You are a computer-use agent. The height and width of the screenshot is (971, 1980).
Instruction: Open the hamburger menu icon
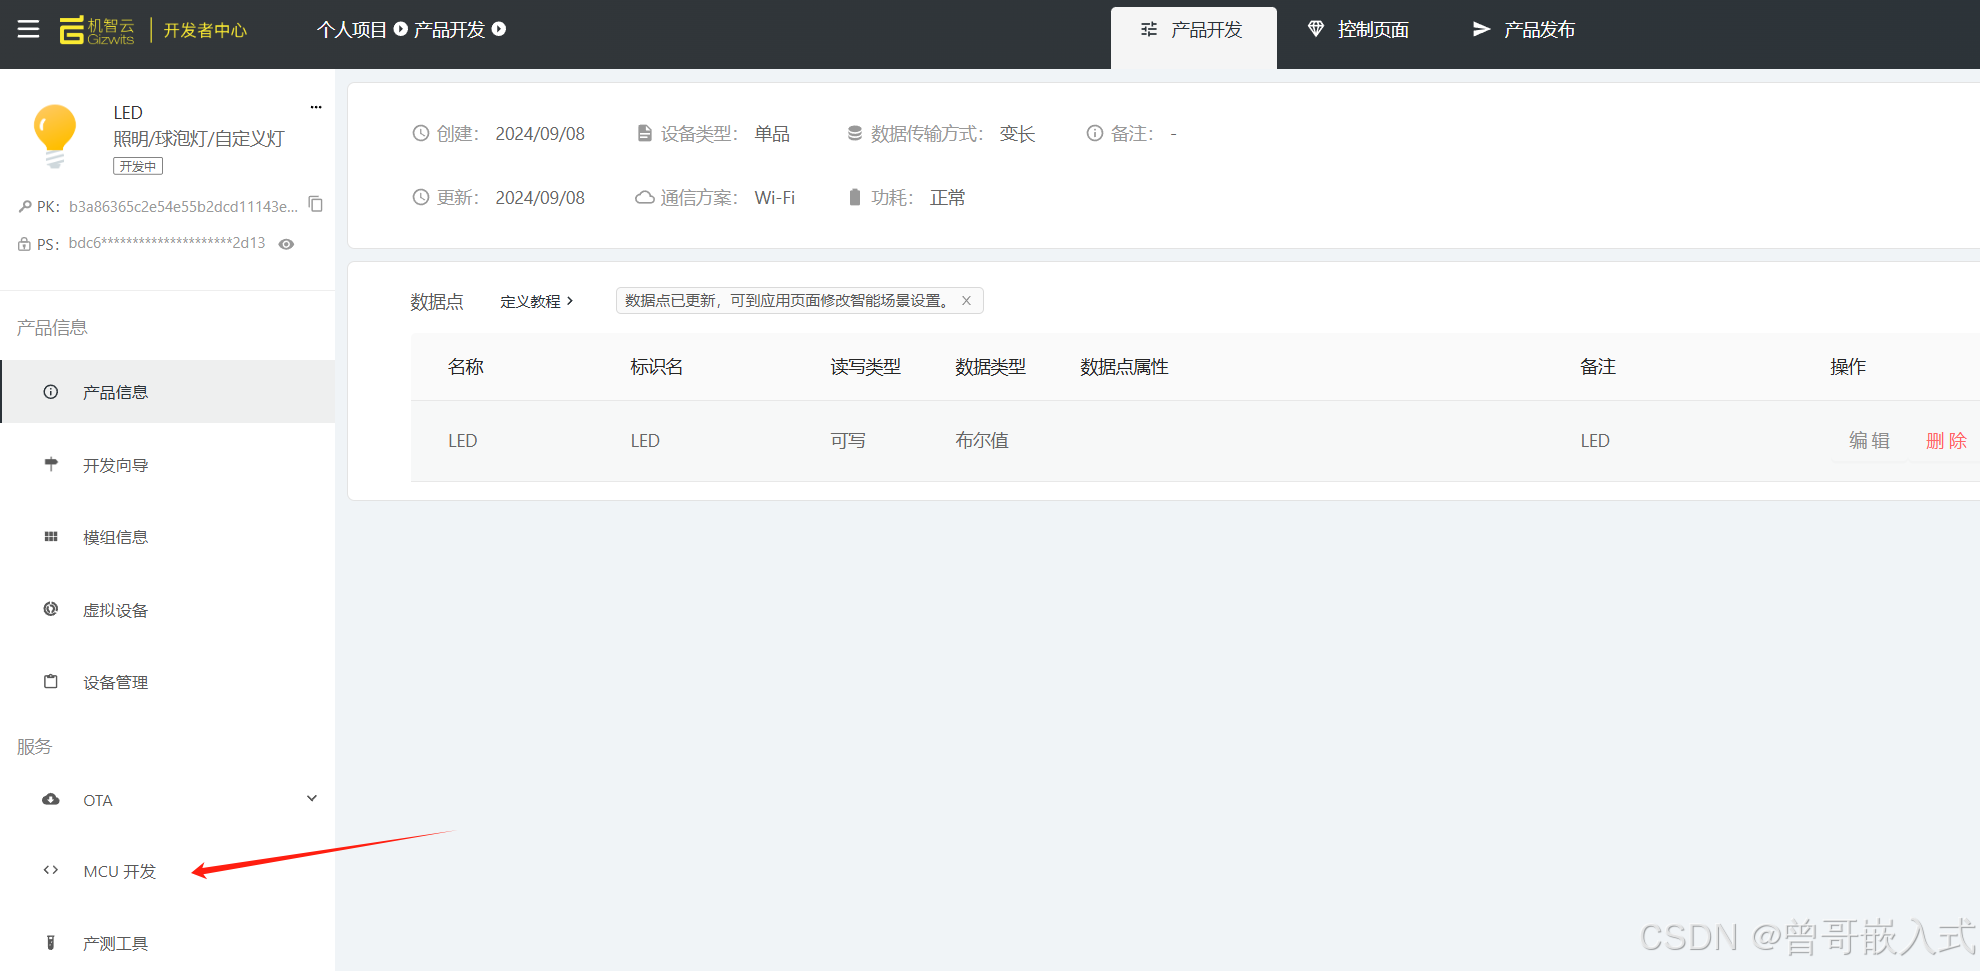[28, 29]
